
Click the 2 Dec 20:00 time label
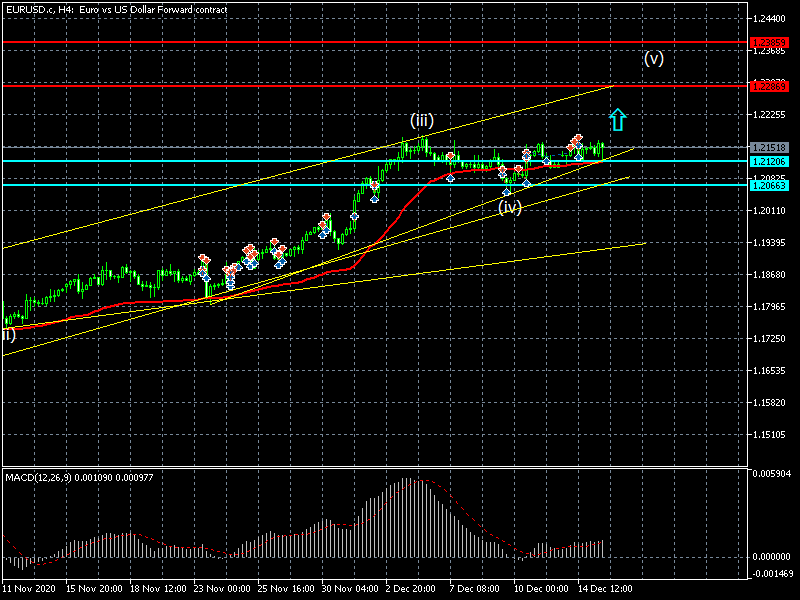coord(411,590)
